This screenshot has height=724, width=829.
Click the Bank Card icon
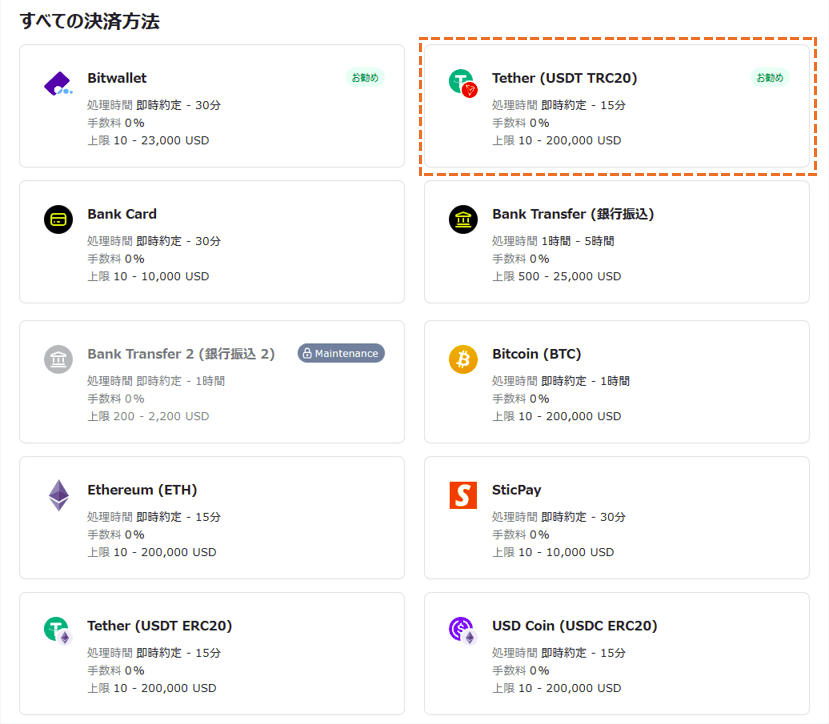(58, 219)
